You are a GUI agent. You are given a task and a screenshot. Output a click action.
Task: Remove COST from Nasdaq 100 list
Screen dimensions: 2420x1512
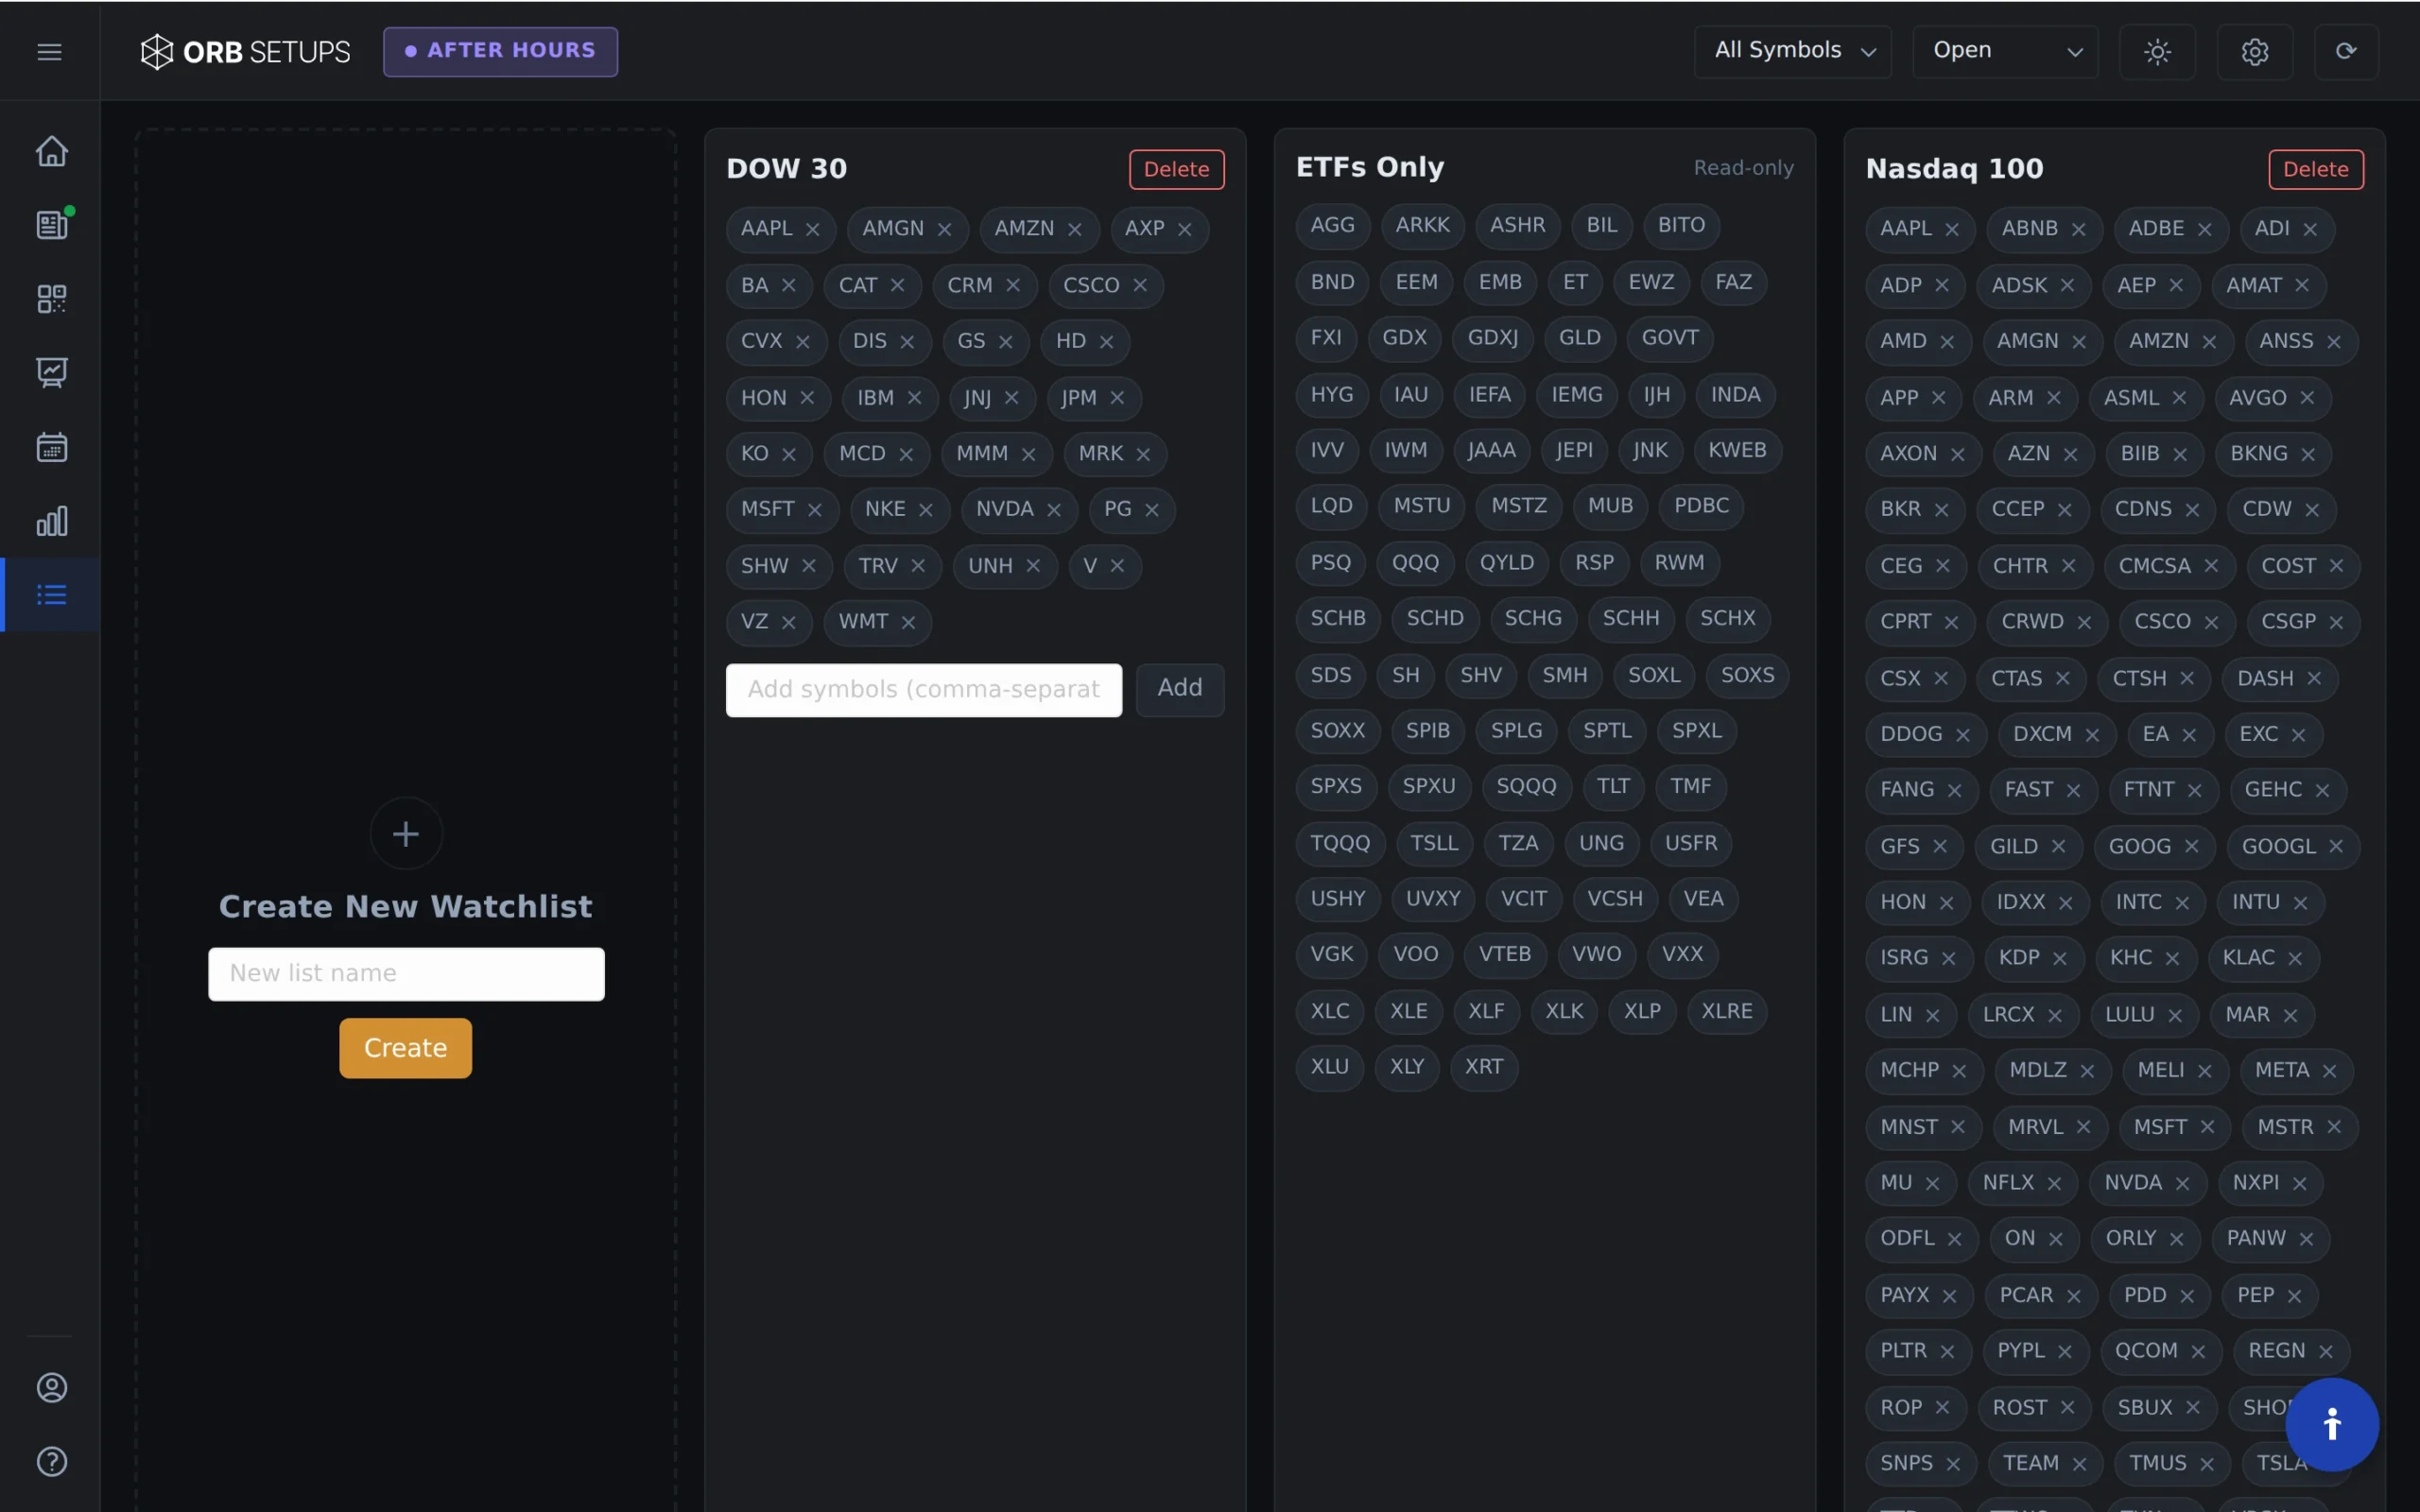coord(2336,566)
